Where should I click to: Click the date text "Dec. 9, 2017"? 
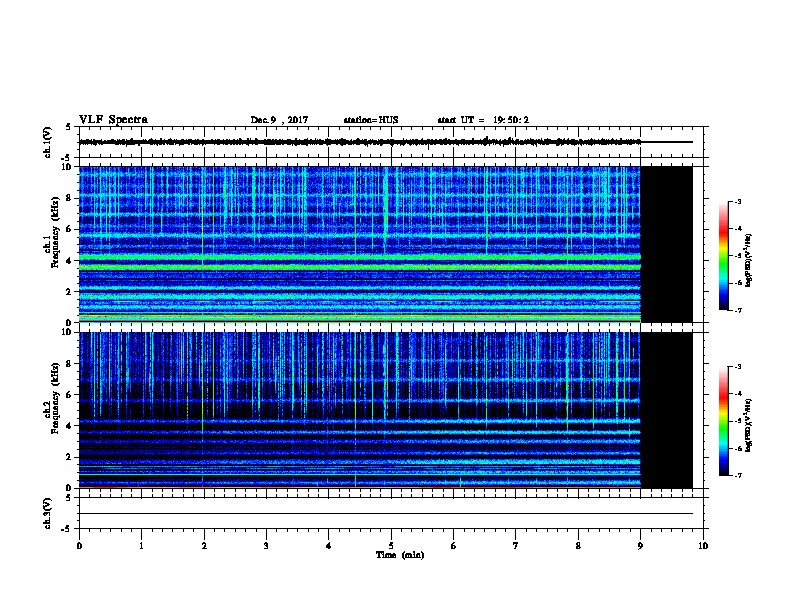tap(279, 120)
